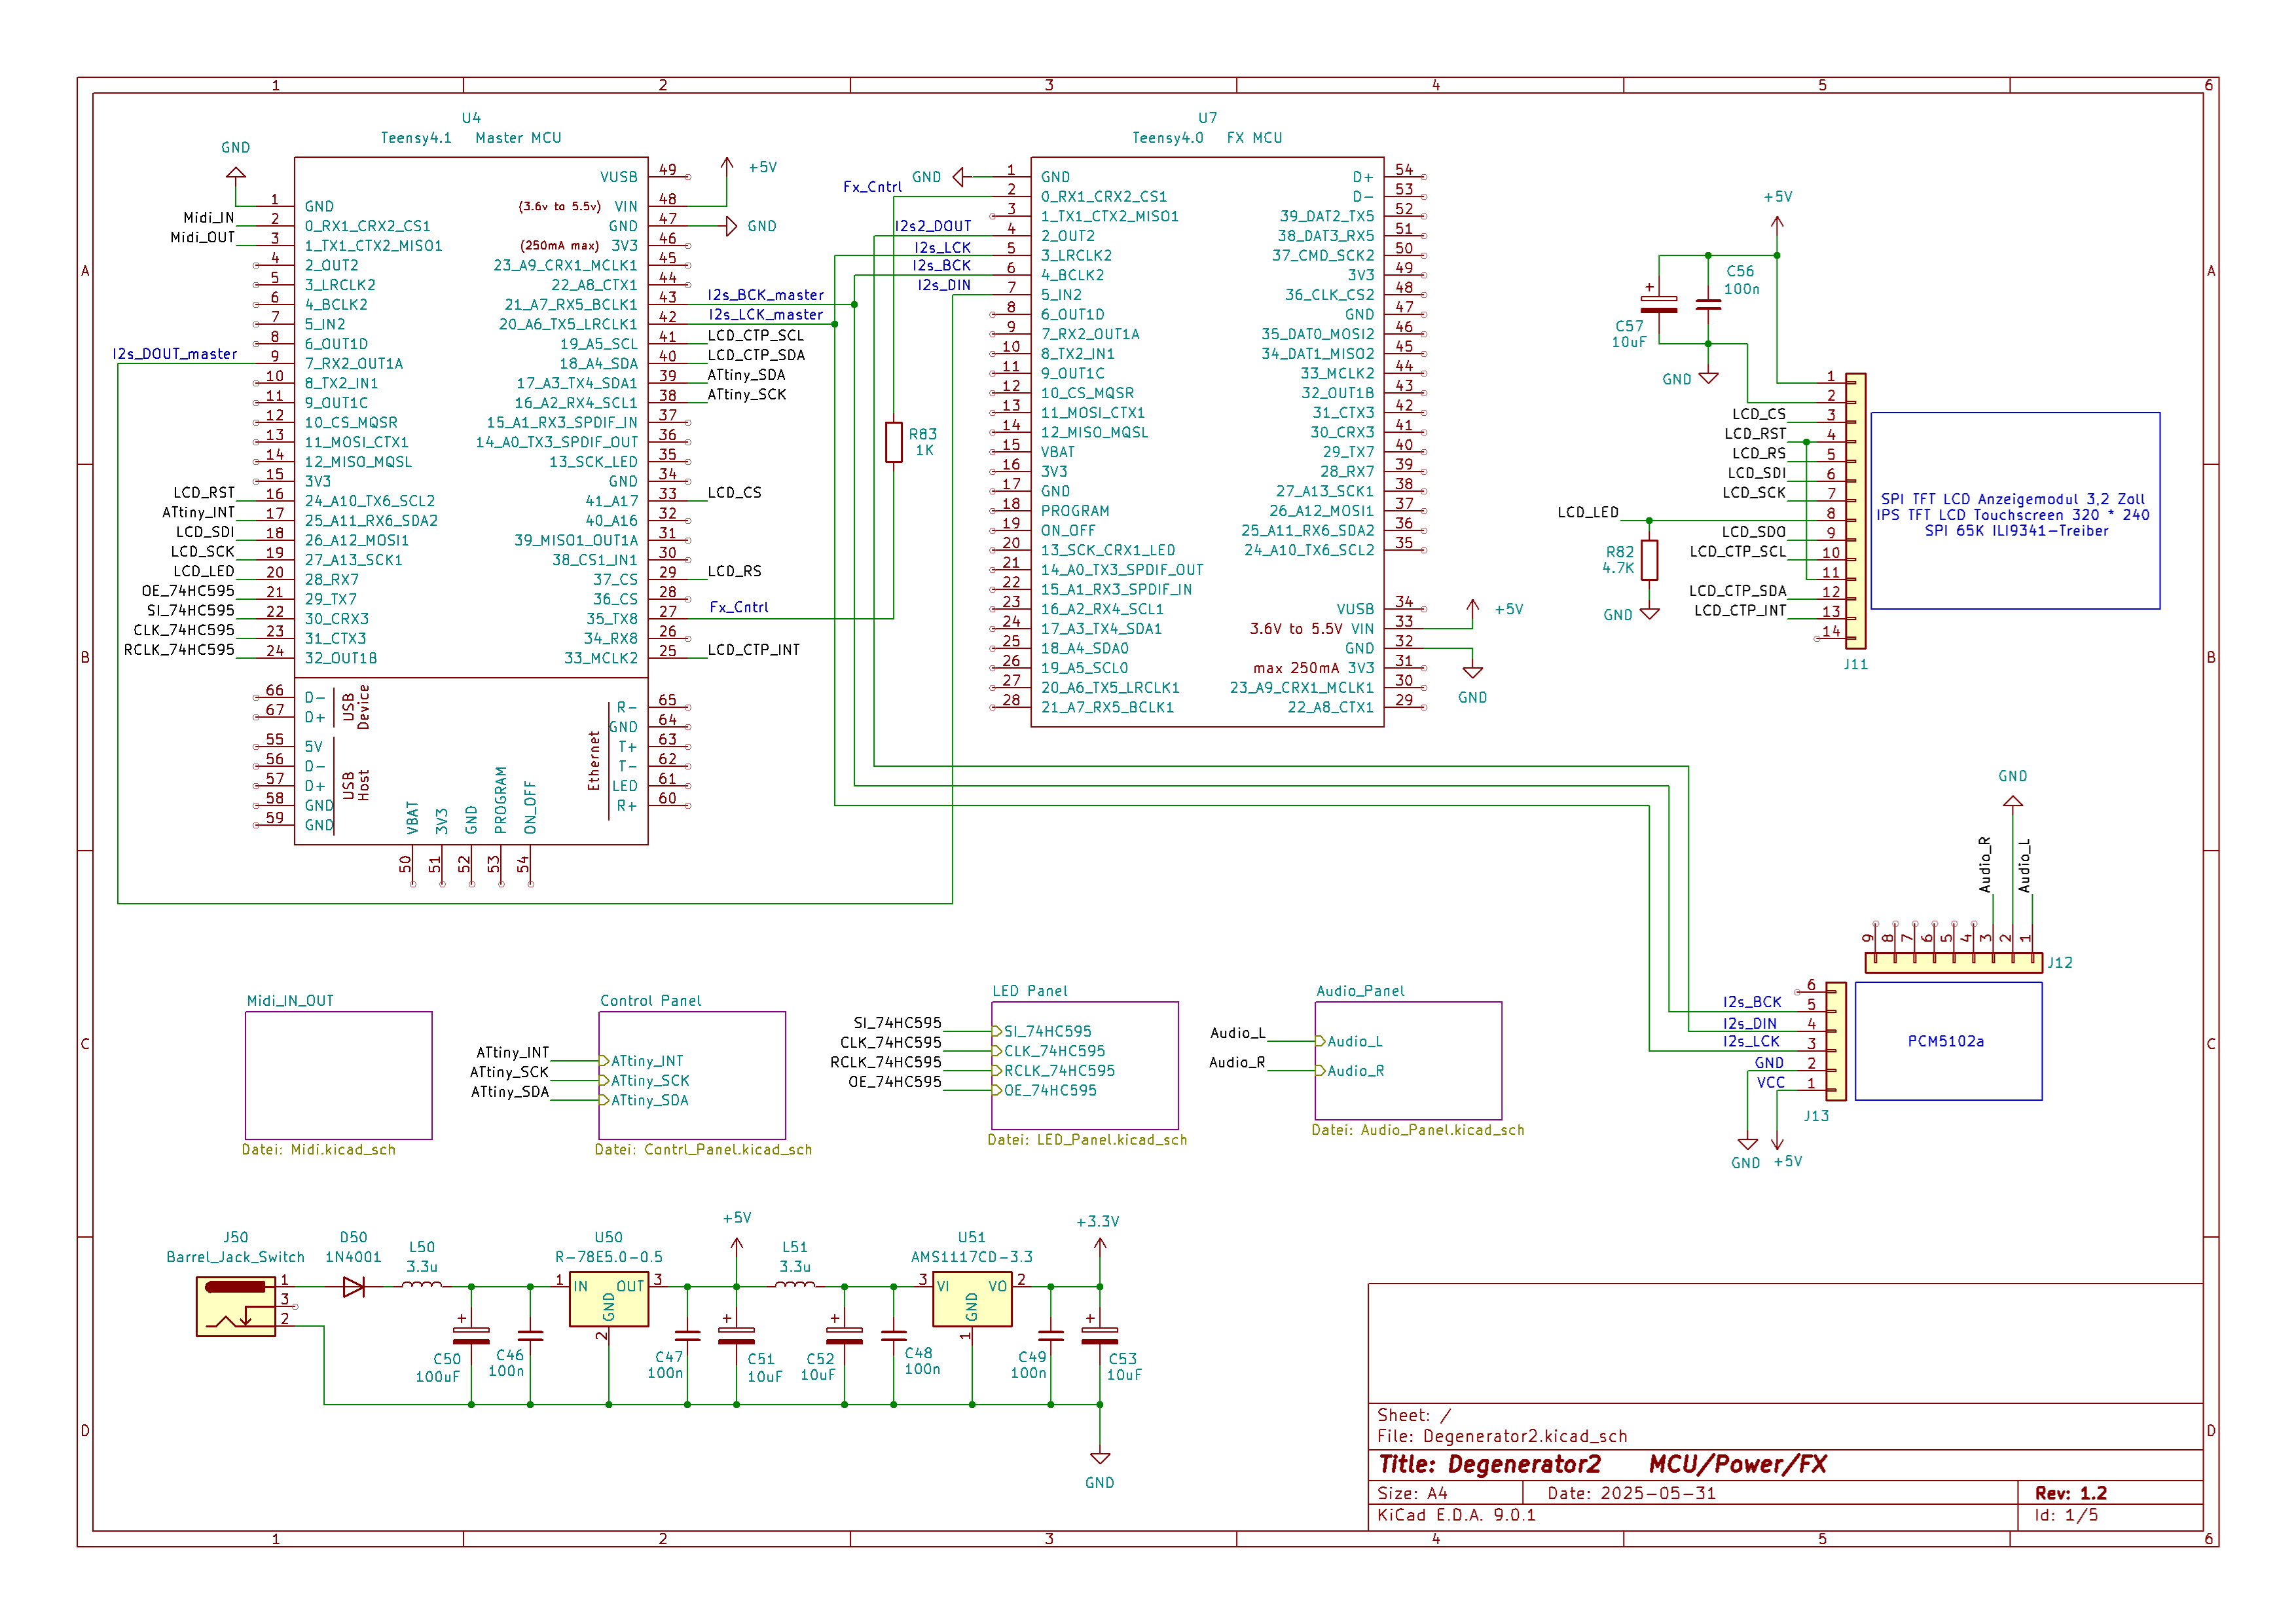Click the Fx_Cntrl label near U7
Image resolution: width=2296 pixels, height=1624 pixels.
point(872,187)
